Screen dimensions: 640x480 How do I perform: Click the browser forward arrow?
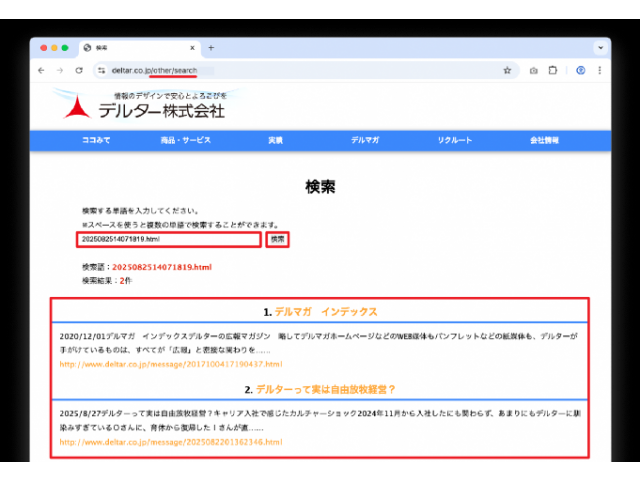[60, 71]
